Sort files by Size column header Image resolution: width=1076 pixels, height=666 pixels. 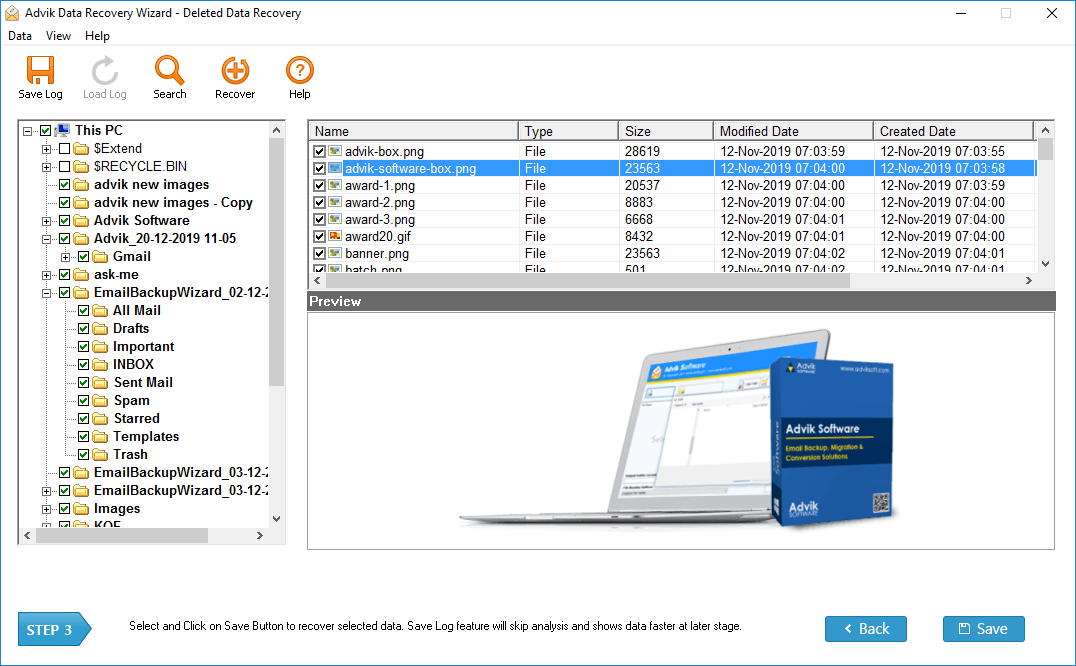(666, 131)
